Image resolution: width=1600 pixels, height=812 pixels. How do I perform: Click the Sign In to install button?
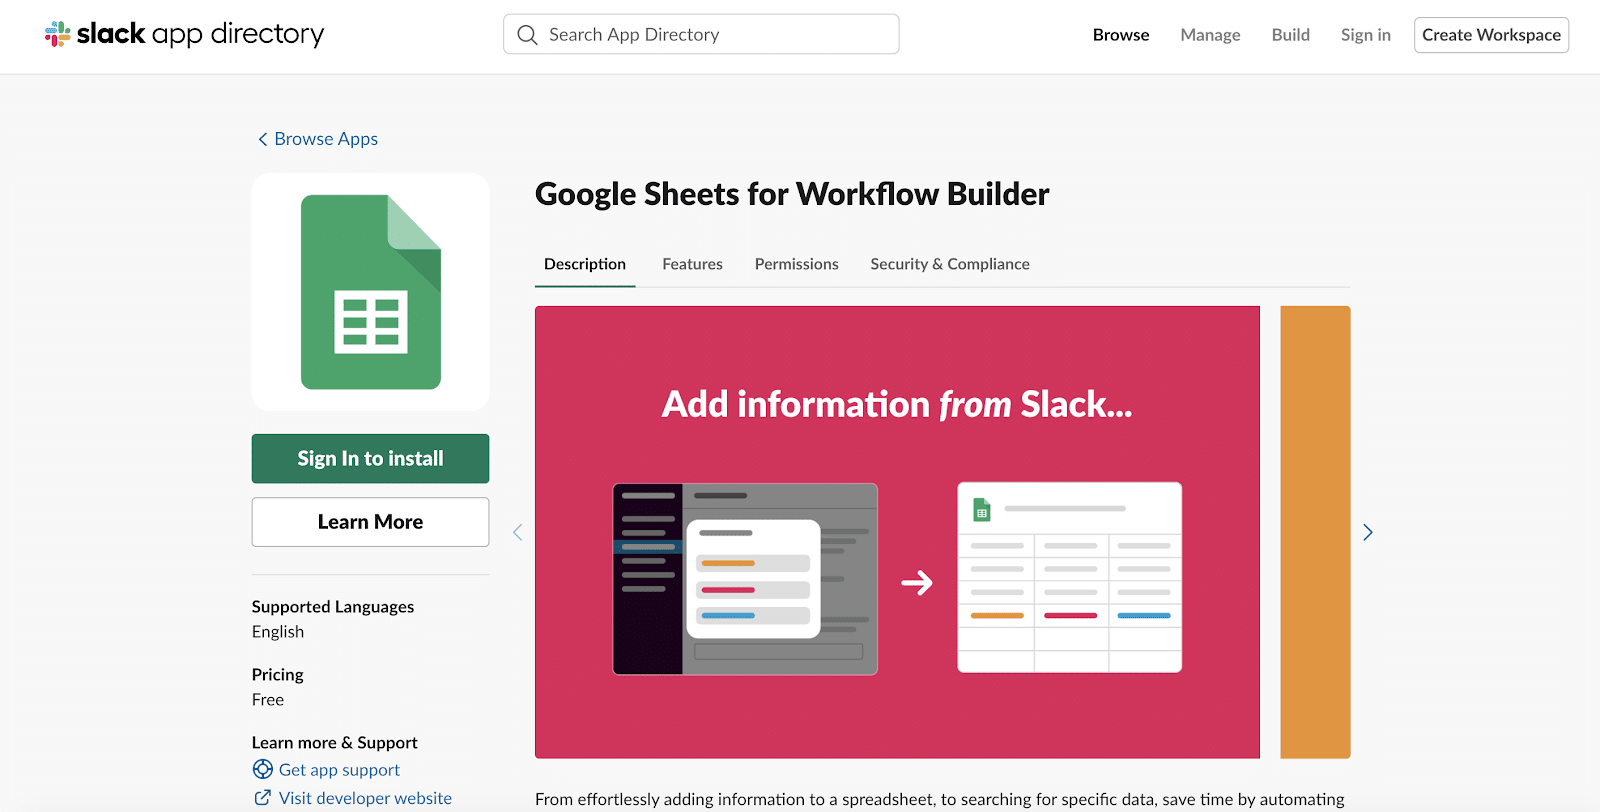pos(370,458)
